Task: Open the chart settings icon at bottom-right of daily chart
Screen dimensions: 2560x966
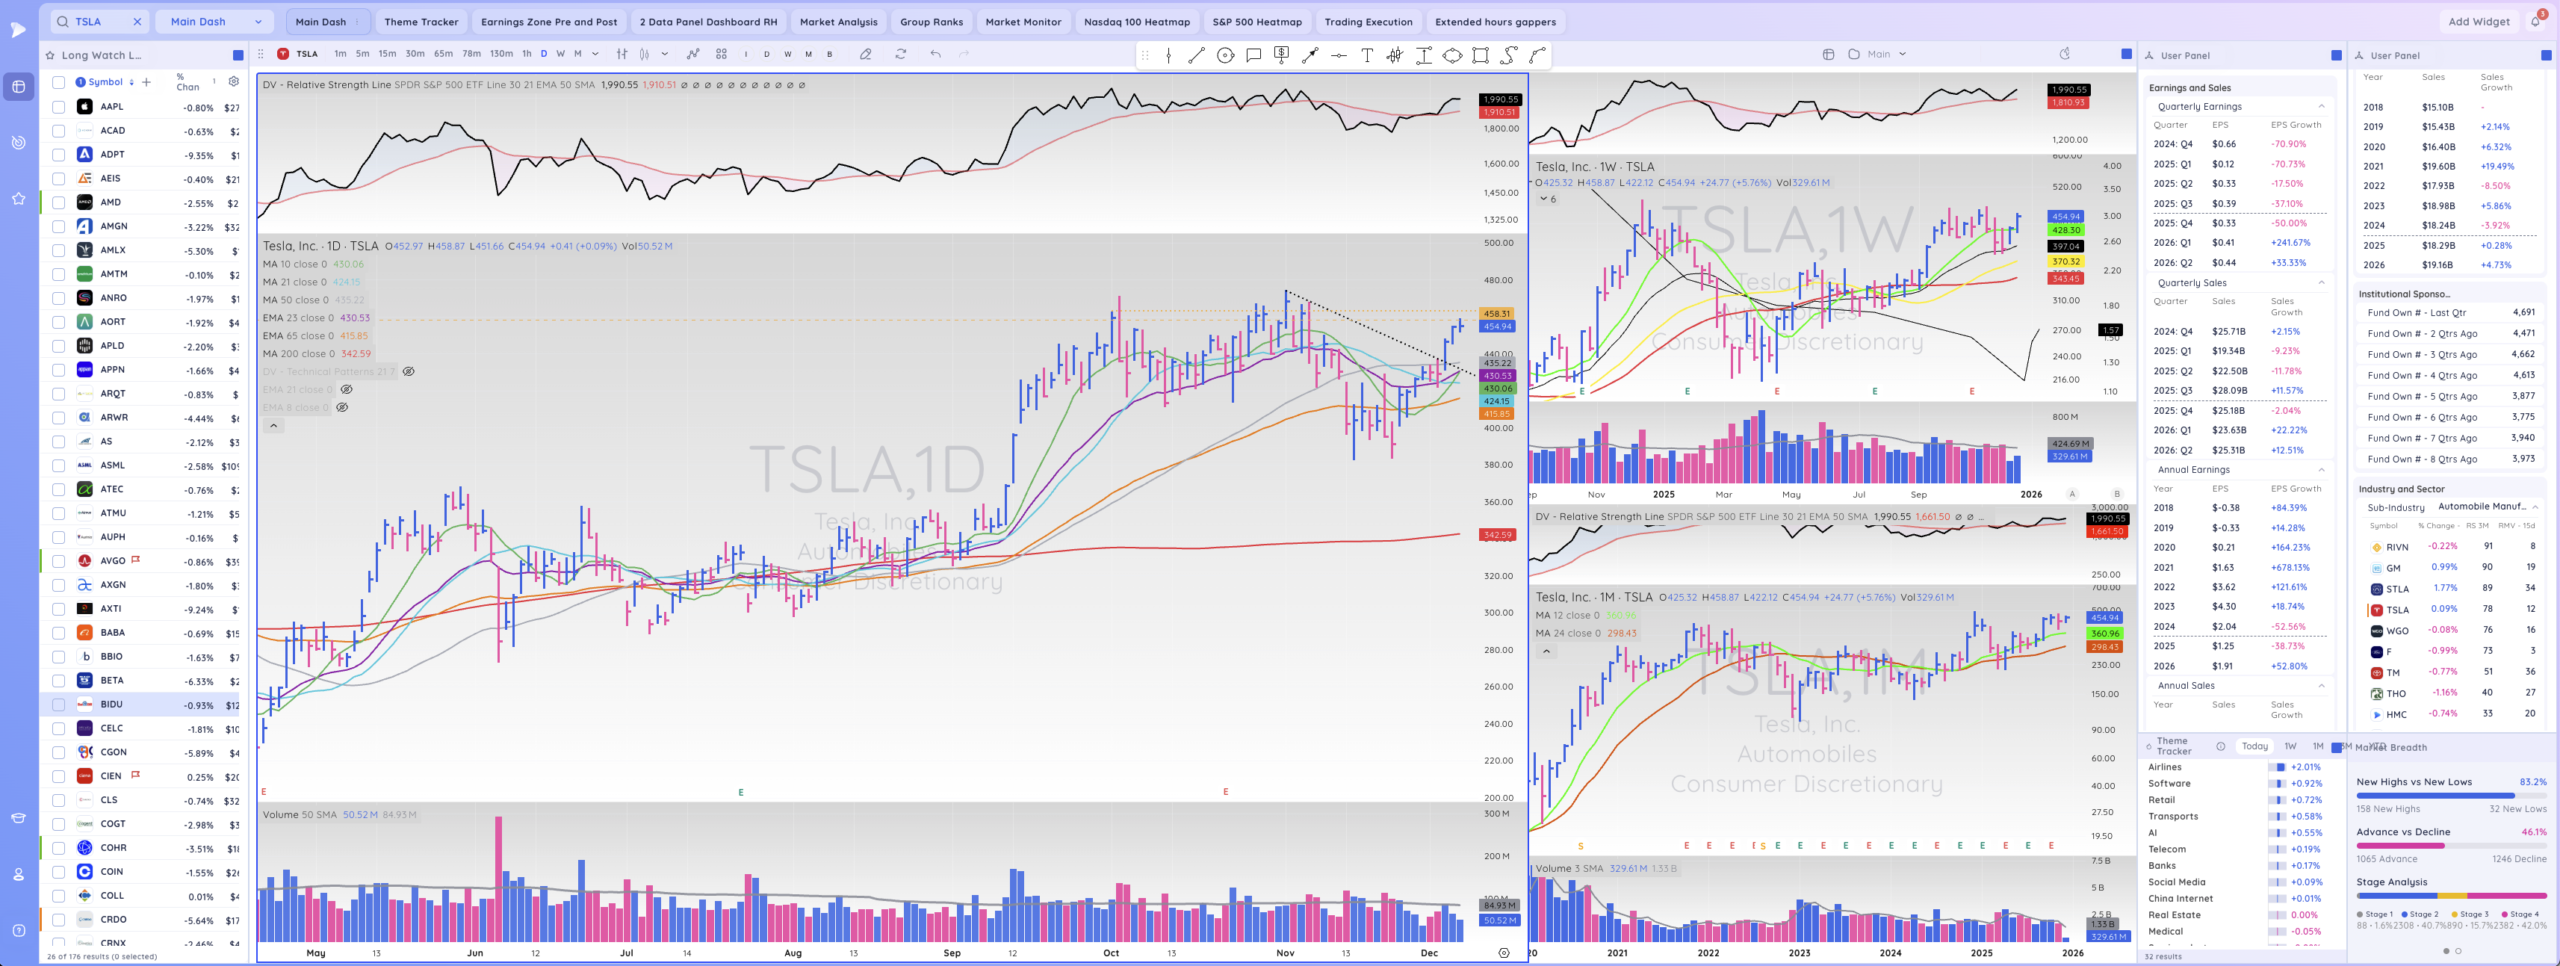Action: [x=1503, y=953]
